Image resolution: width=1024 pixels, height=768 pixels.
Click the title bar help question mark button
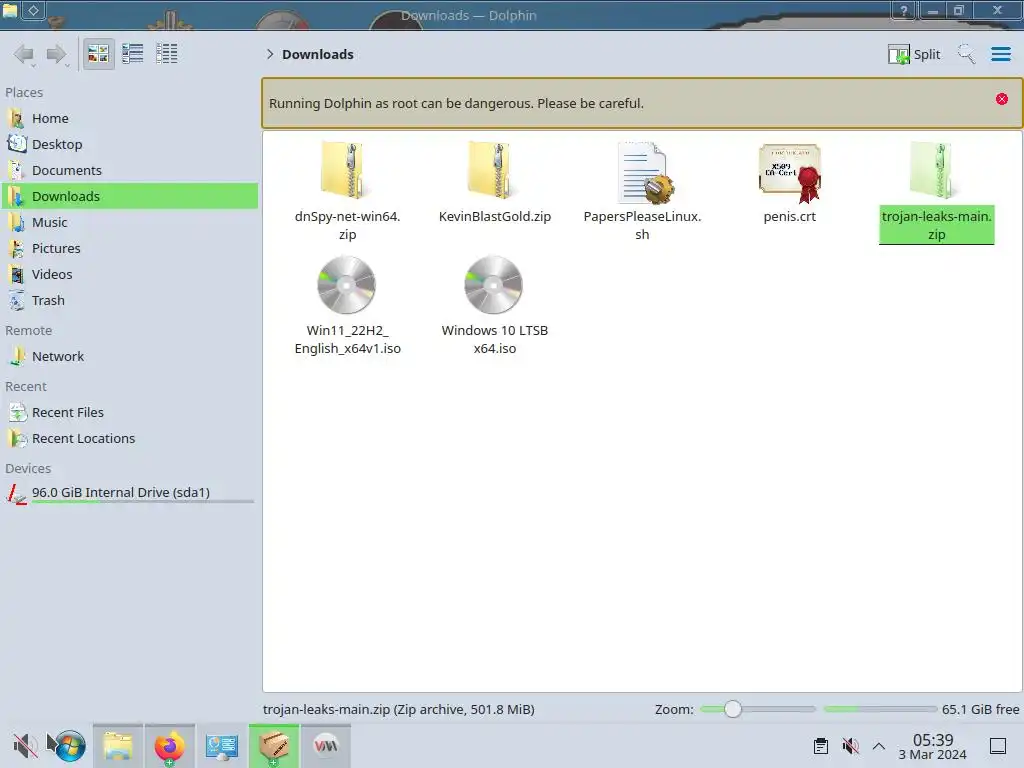point(904,10)
